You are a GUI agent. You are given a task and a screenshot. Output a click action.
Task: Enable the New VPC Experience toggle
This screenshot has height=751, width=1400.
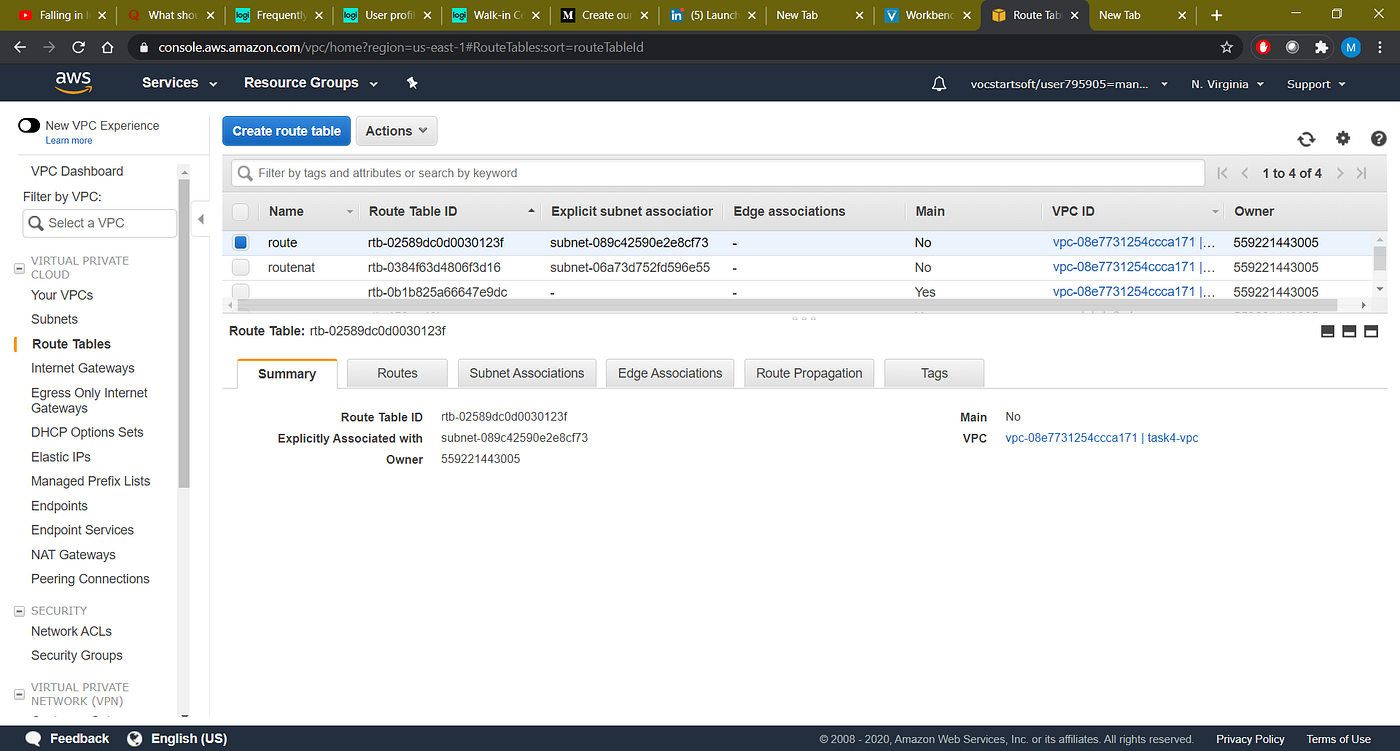(28, 125)
